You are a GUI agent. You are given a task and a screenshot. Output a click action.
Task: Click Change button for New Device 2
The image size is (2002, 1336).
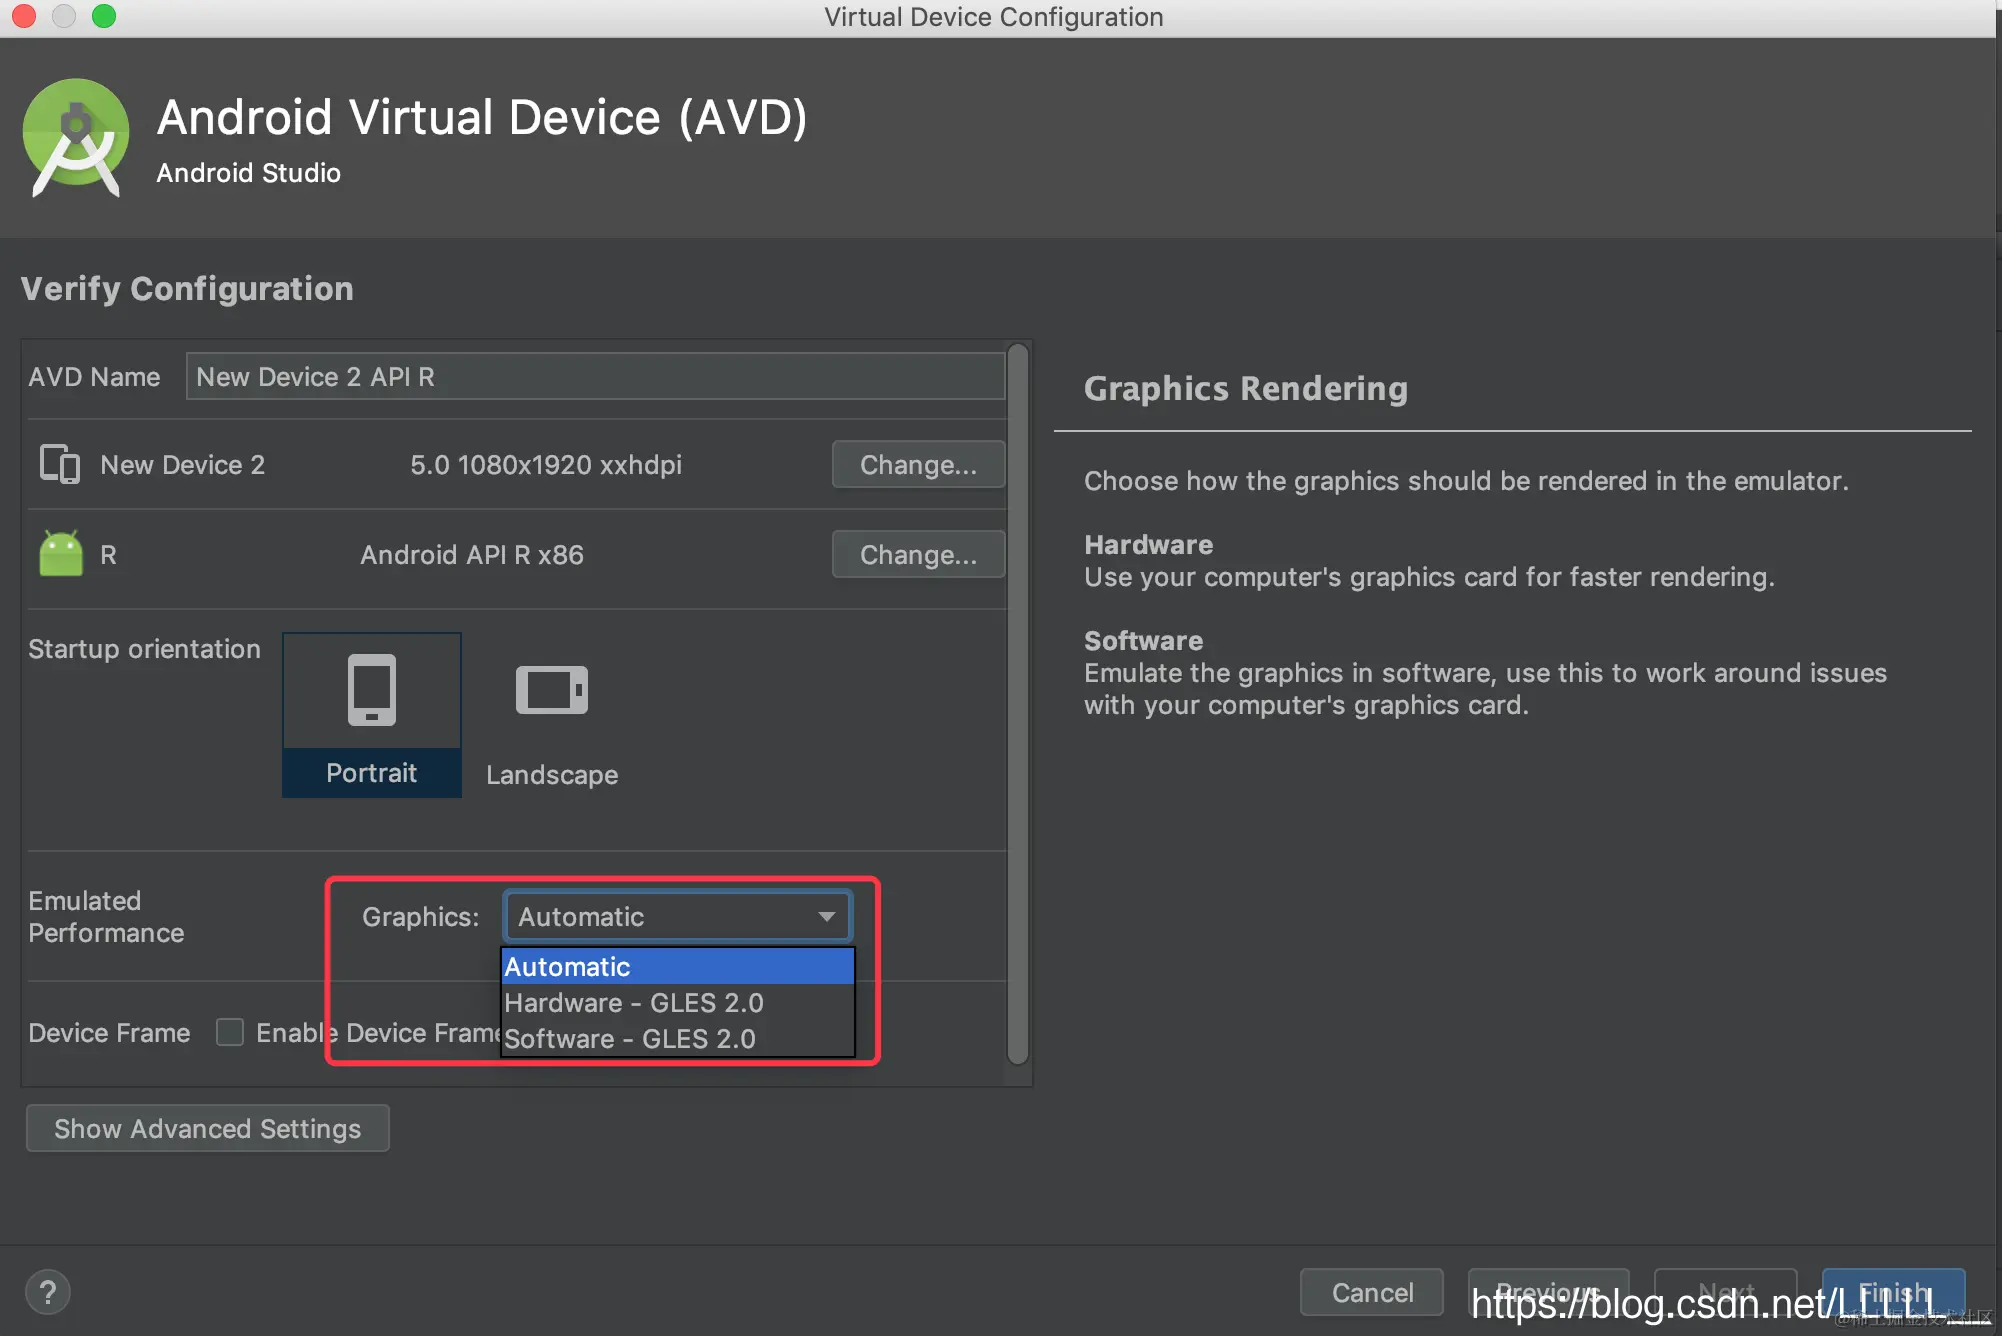(917, 464)
